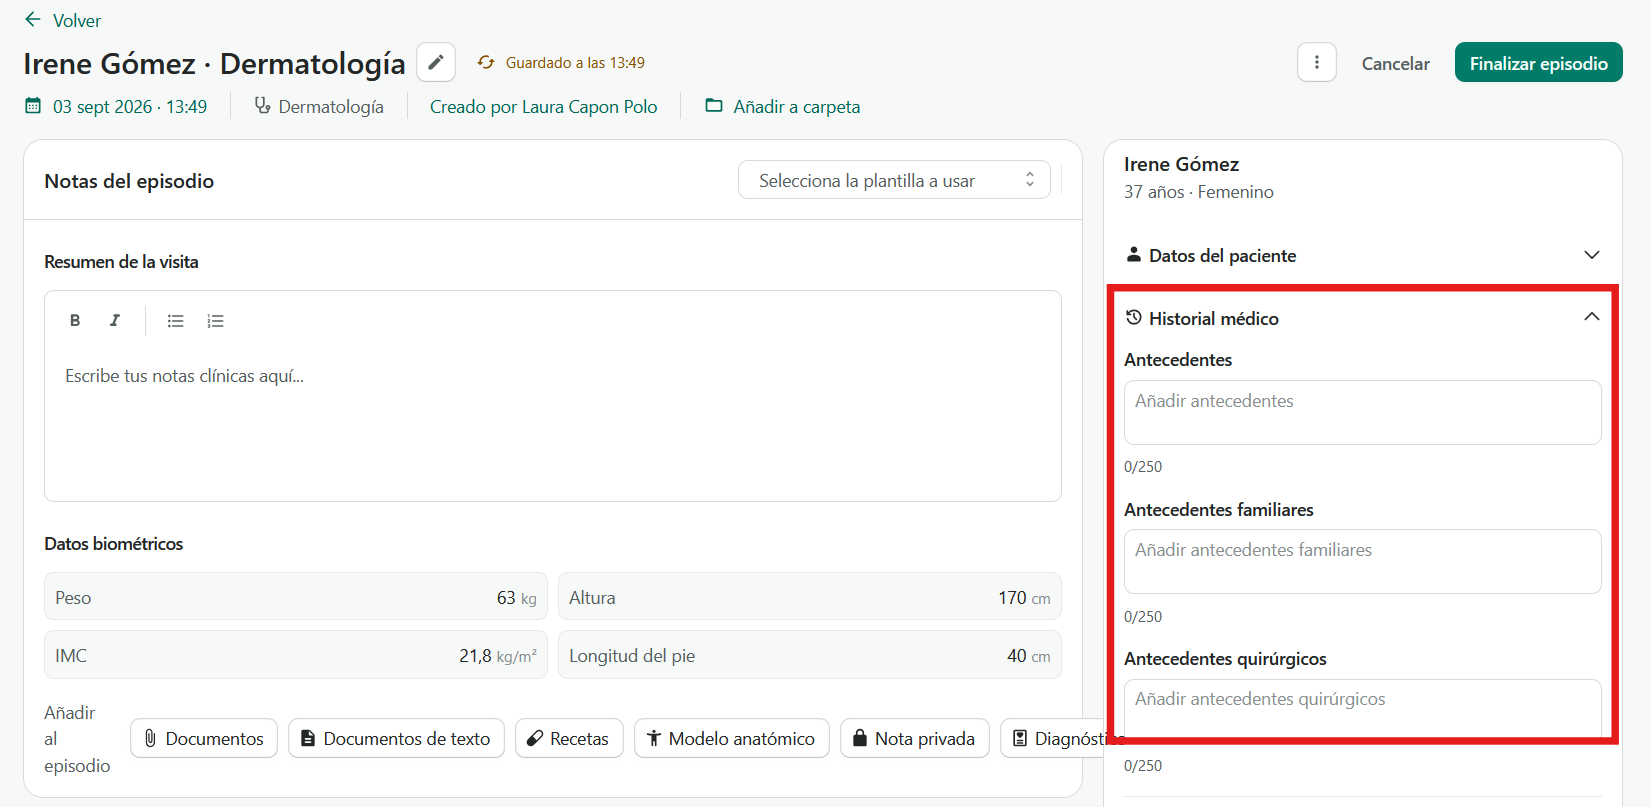
Task: Insert a bulleted list
Action: 176,321
